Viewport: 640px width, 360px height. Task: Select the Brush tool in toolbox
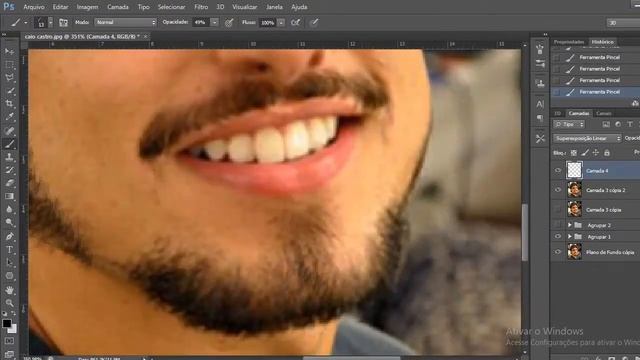pos(9,144)
